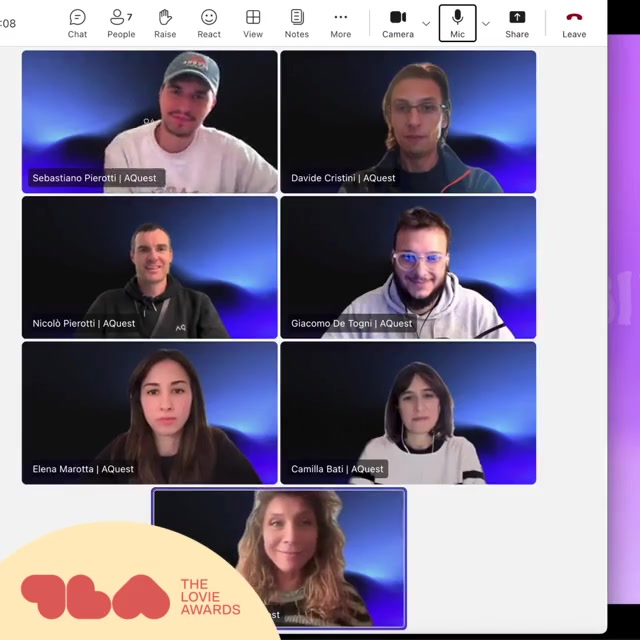Share your screen via Share button
This screenshot has height=640, width=640.
click(517, 24)
